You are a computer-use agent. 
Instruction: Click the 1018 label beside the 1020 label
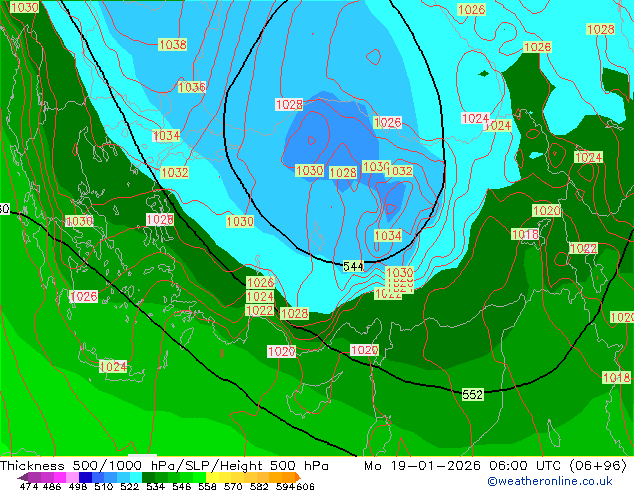[525, 234]
